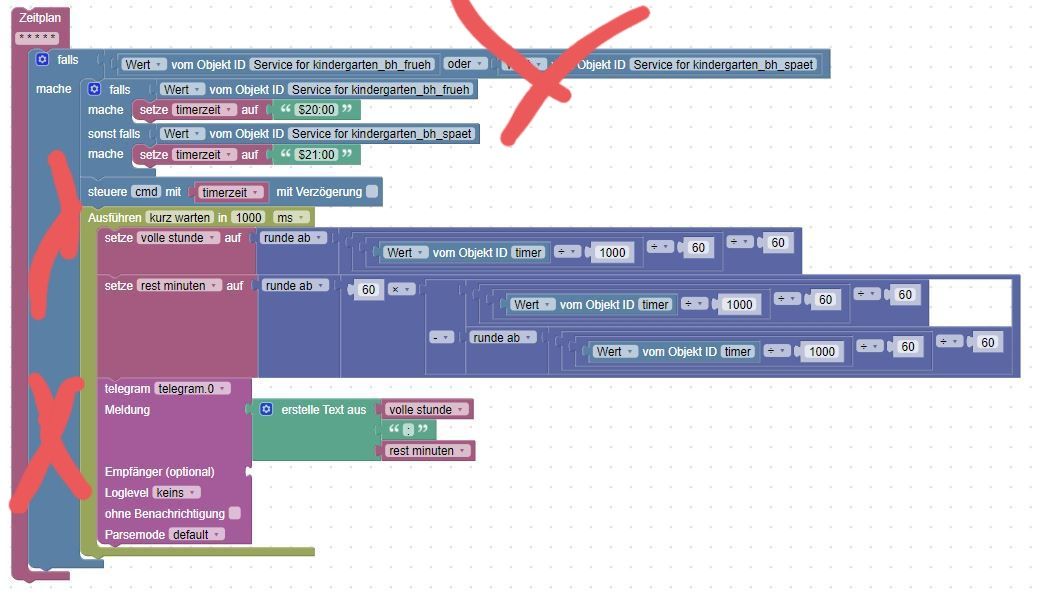This screenshot has height=596, width=1042.
Task: Edit the $20:00 text field
Action: click(317, 110)
